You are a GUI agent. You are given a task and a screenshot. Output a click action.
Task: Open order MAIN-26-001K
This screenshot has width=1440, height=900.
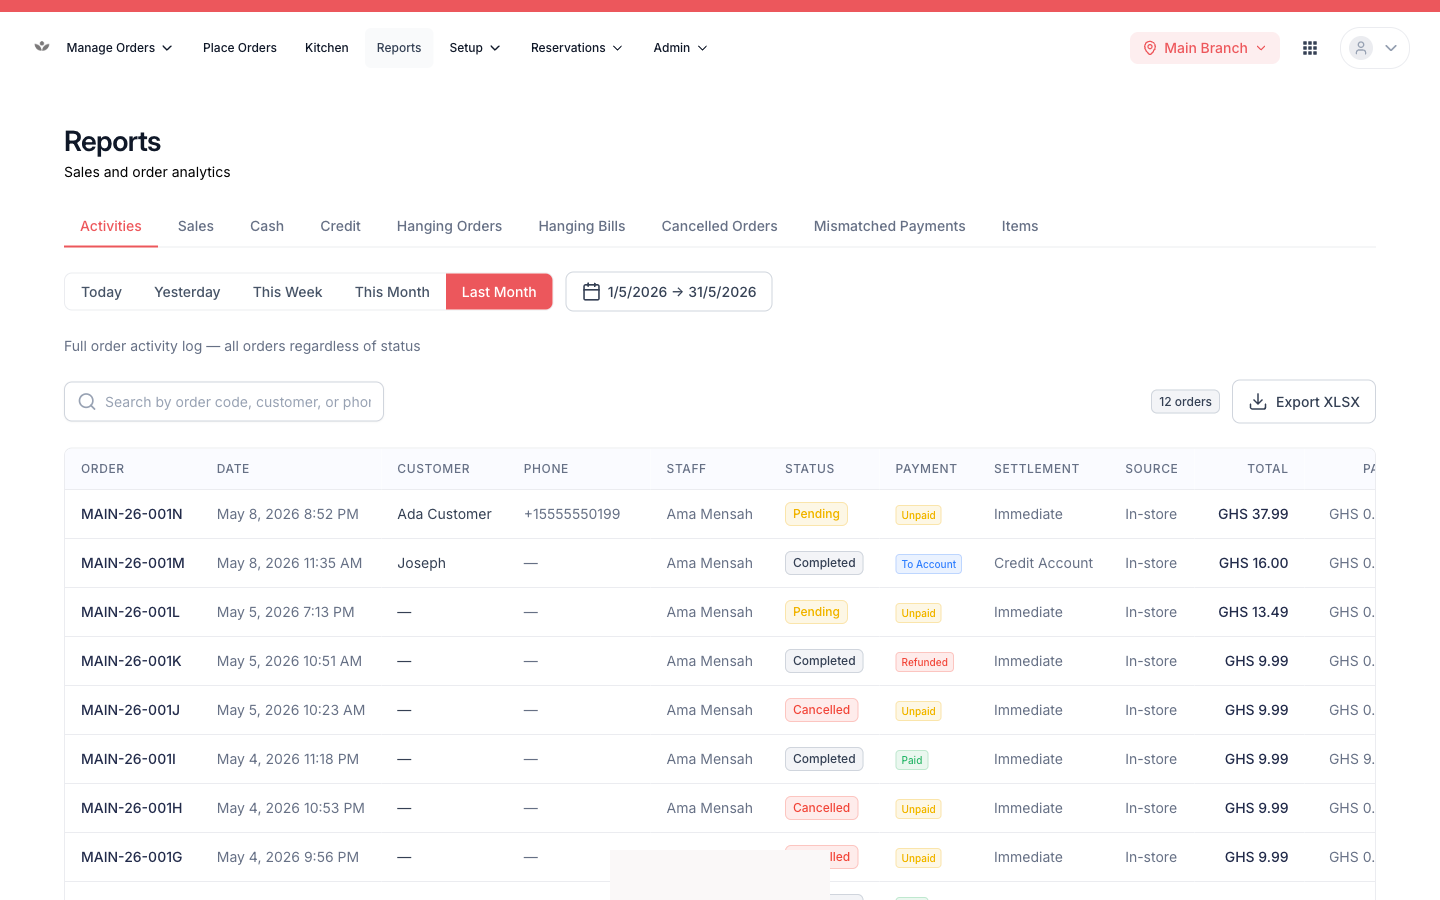(131, 661)
